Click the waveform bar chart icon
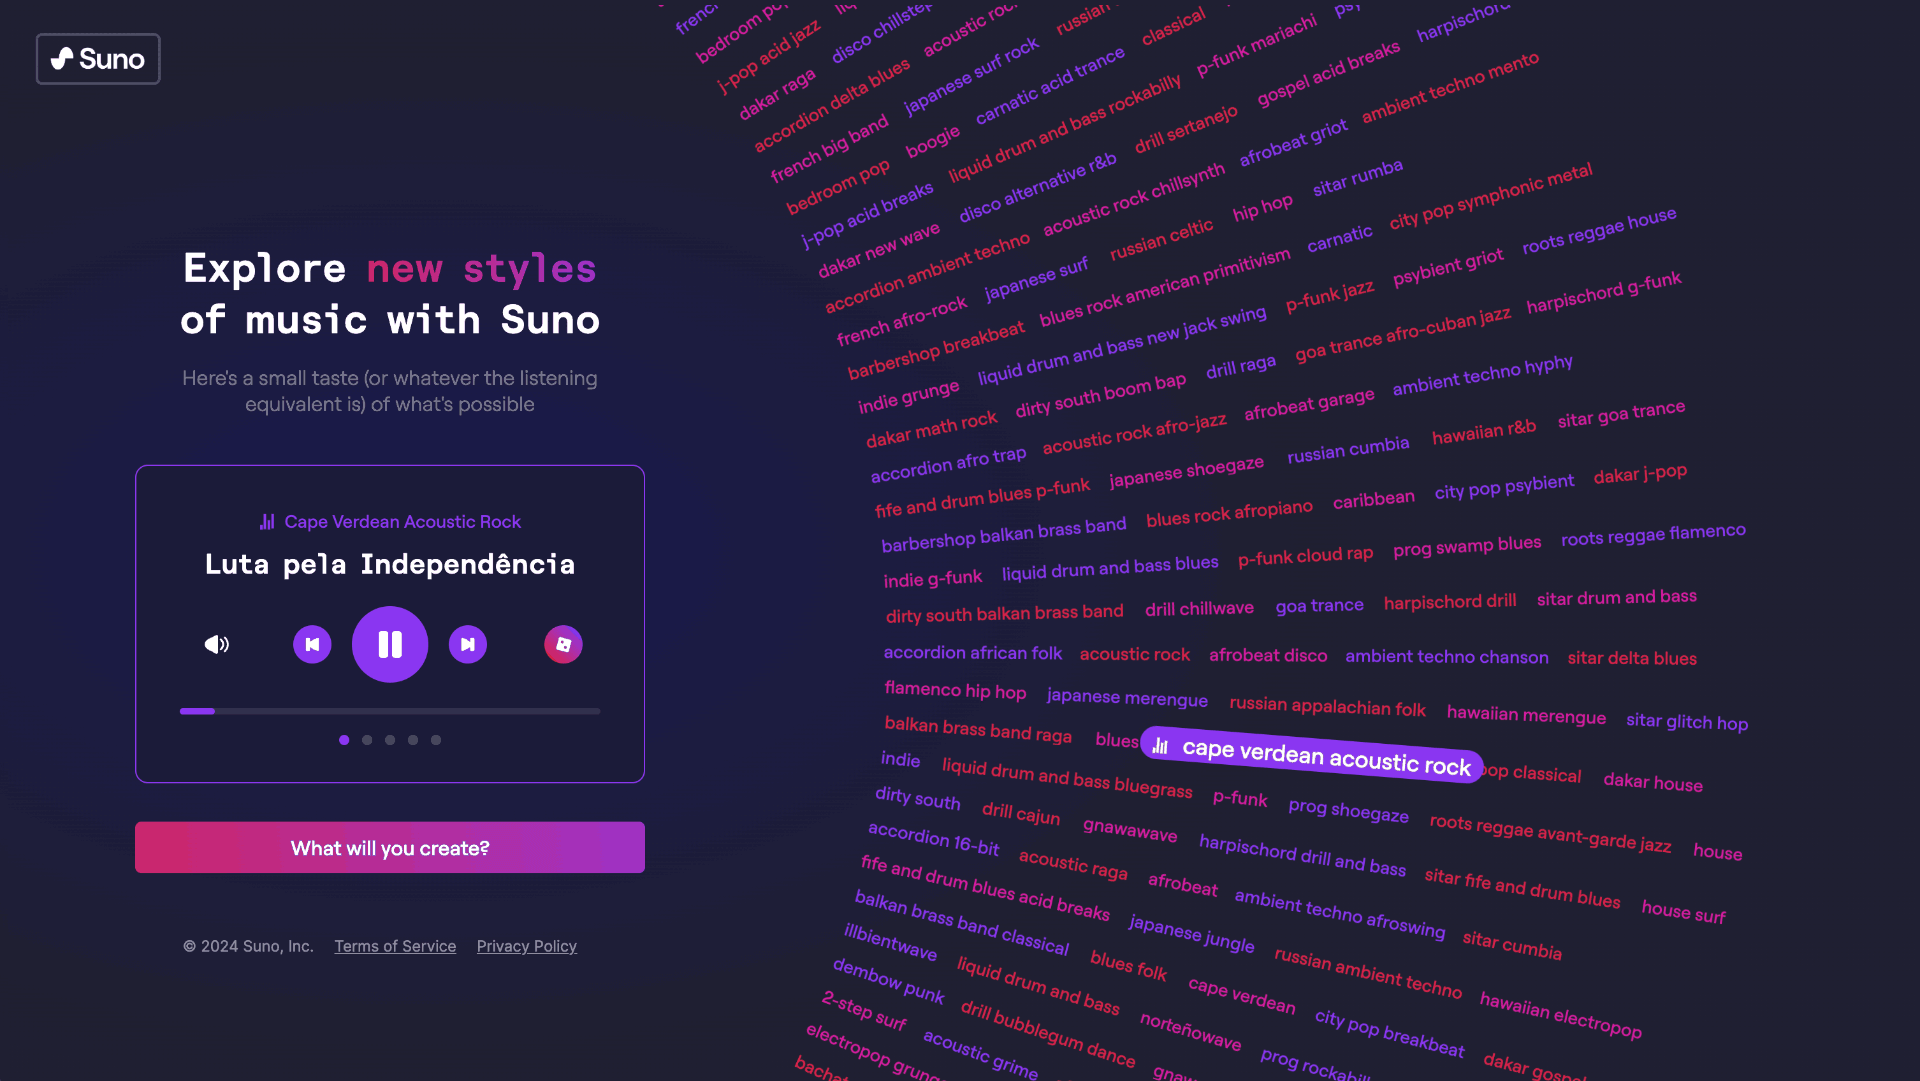Screen dimensions: 1920x1081 tap(266, 521)
